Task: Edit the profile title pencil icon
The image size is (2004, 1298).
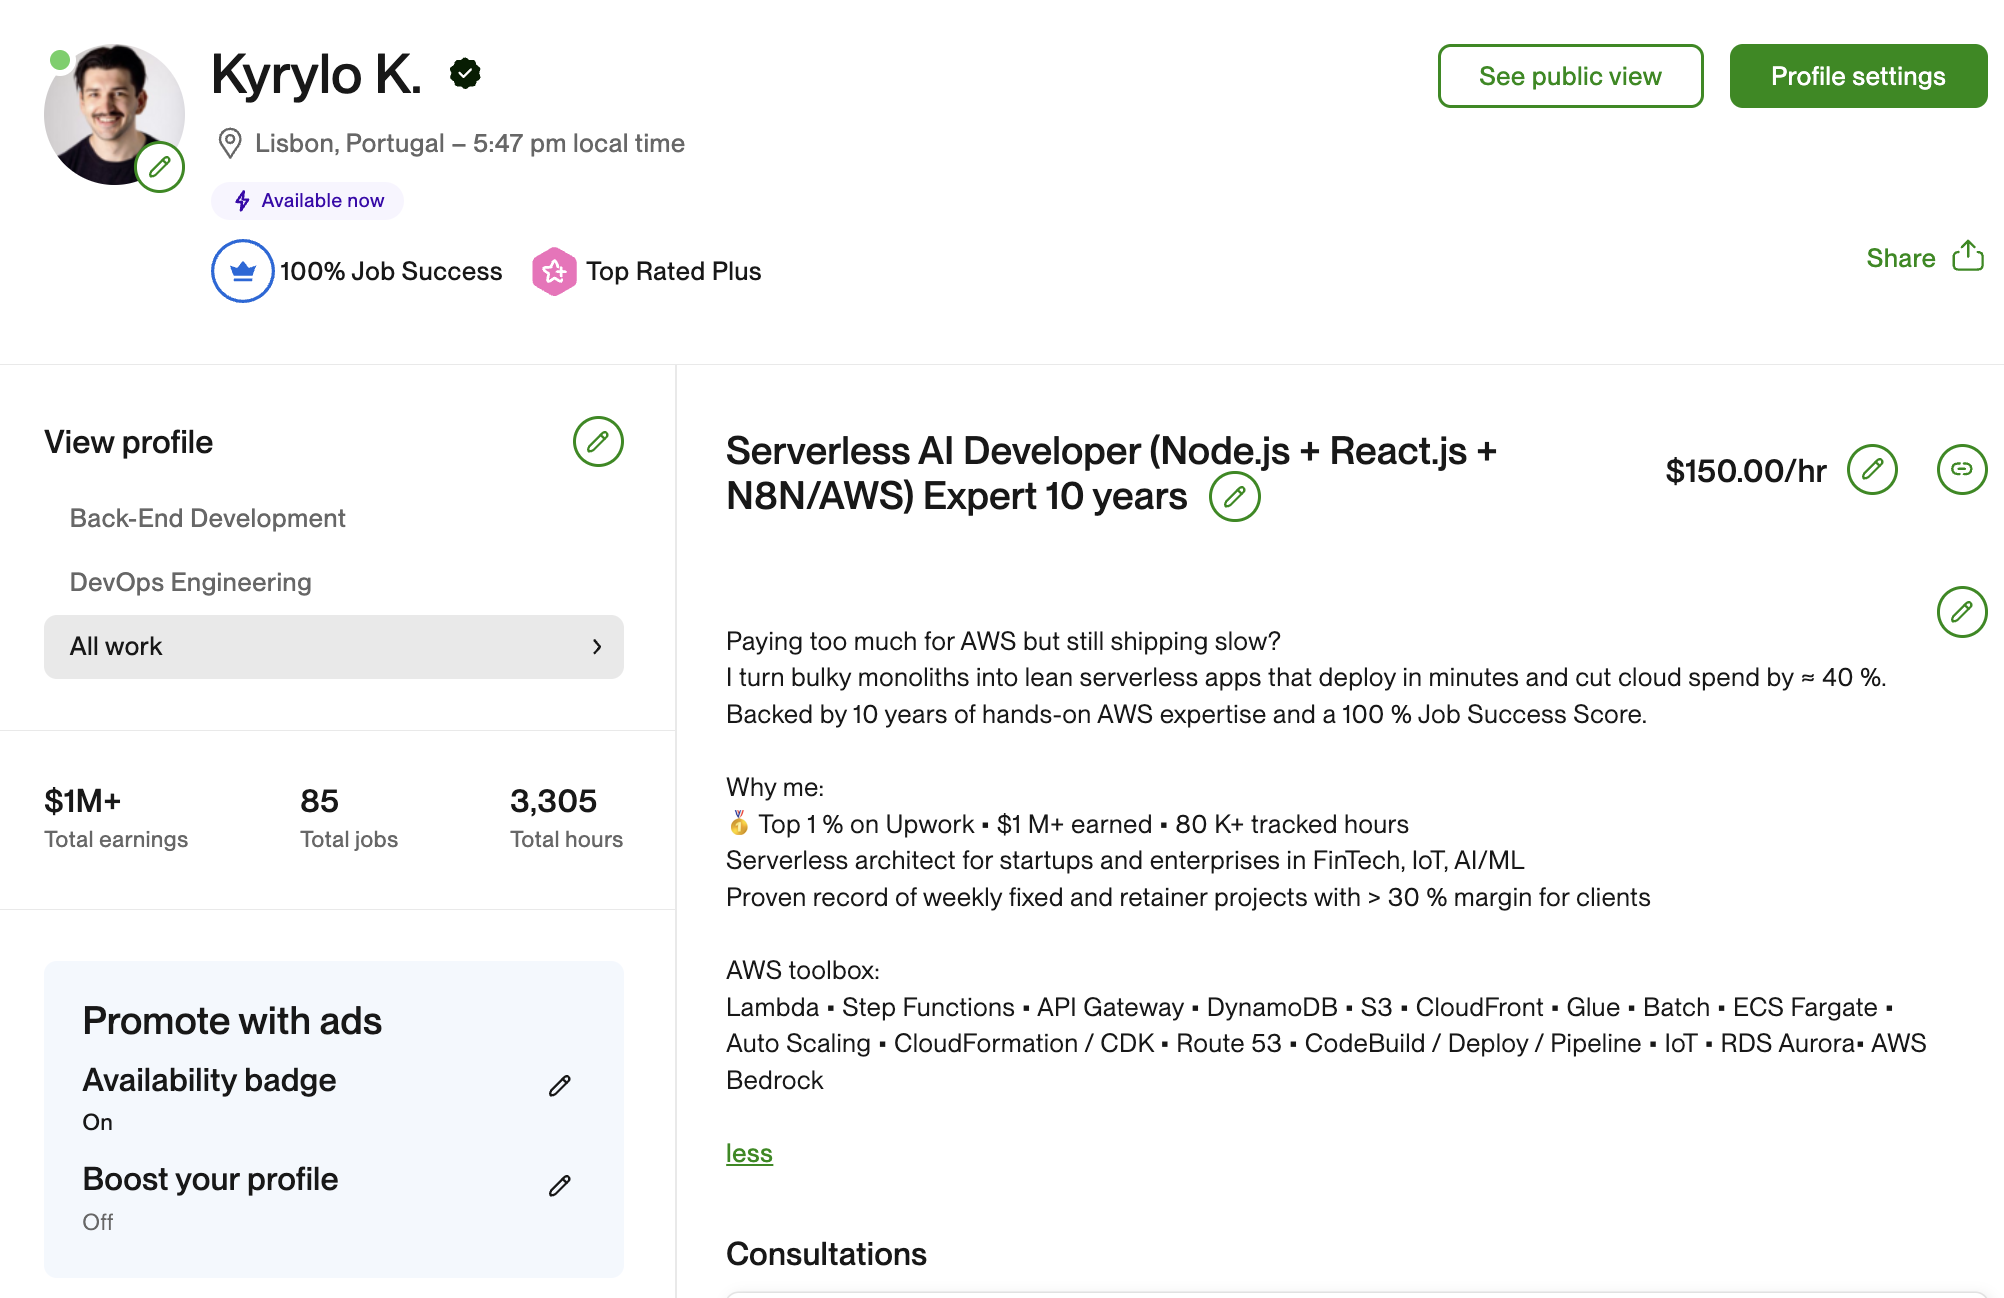Action: [1234, 497]
